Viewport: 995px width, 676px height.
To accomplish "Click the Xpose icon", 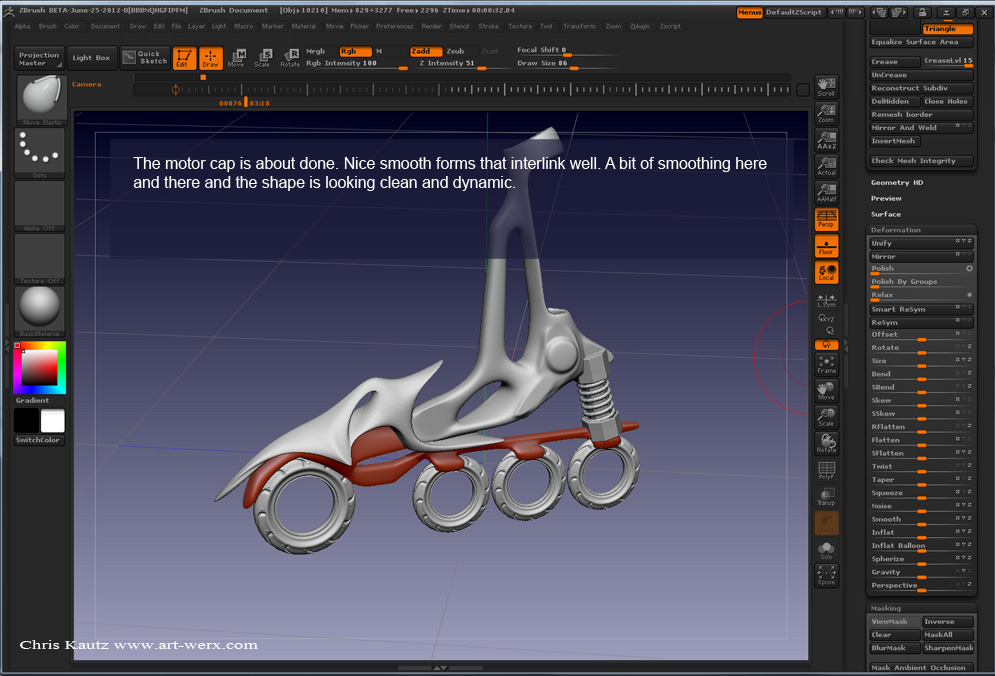I will pyautogui.click(x=826, y=576).
